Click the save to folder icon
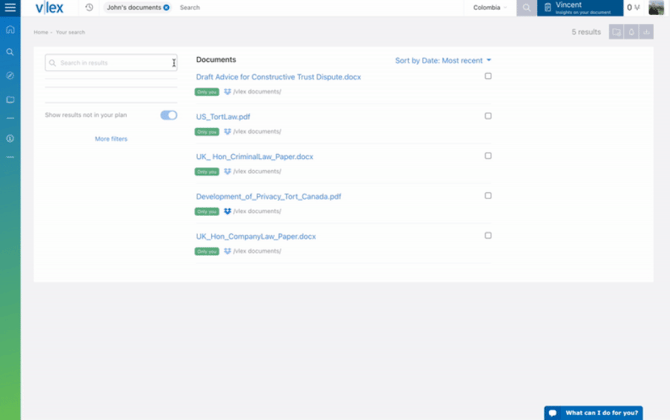This screenshot has height=420, width=670. pos(616,32)
